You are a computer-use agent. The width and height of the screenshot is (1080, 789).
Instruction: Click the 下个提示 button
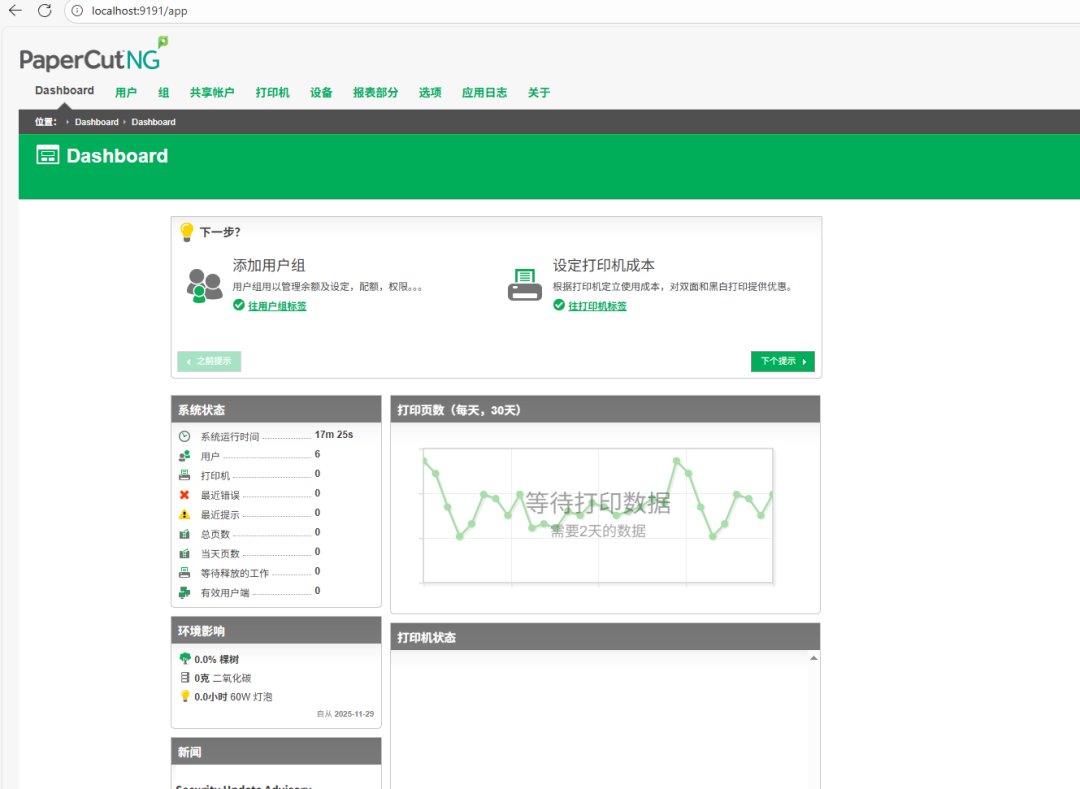(782, 361)
